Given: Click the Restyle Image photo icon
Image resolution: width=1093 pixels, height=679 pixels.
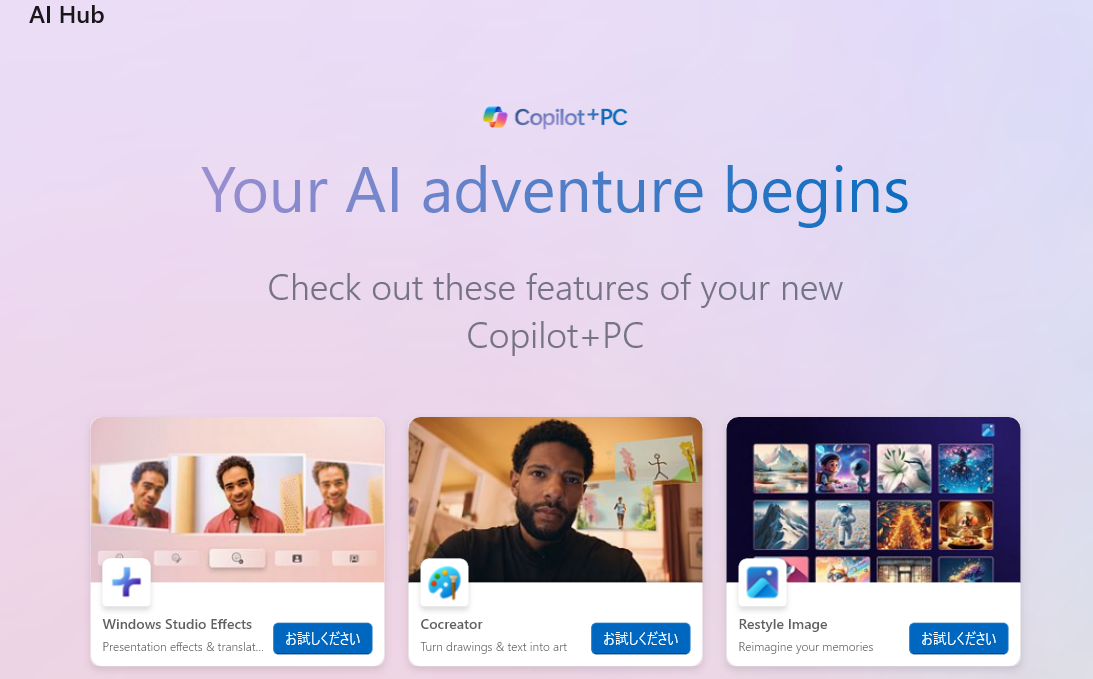Looking at the screenshot, I should coord(762,582).
